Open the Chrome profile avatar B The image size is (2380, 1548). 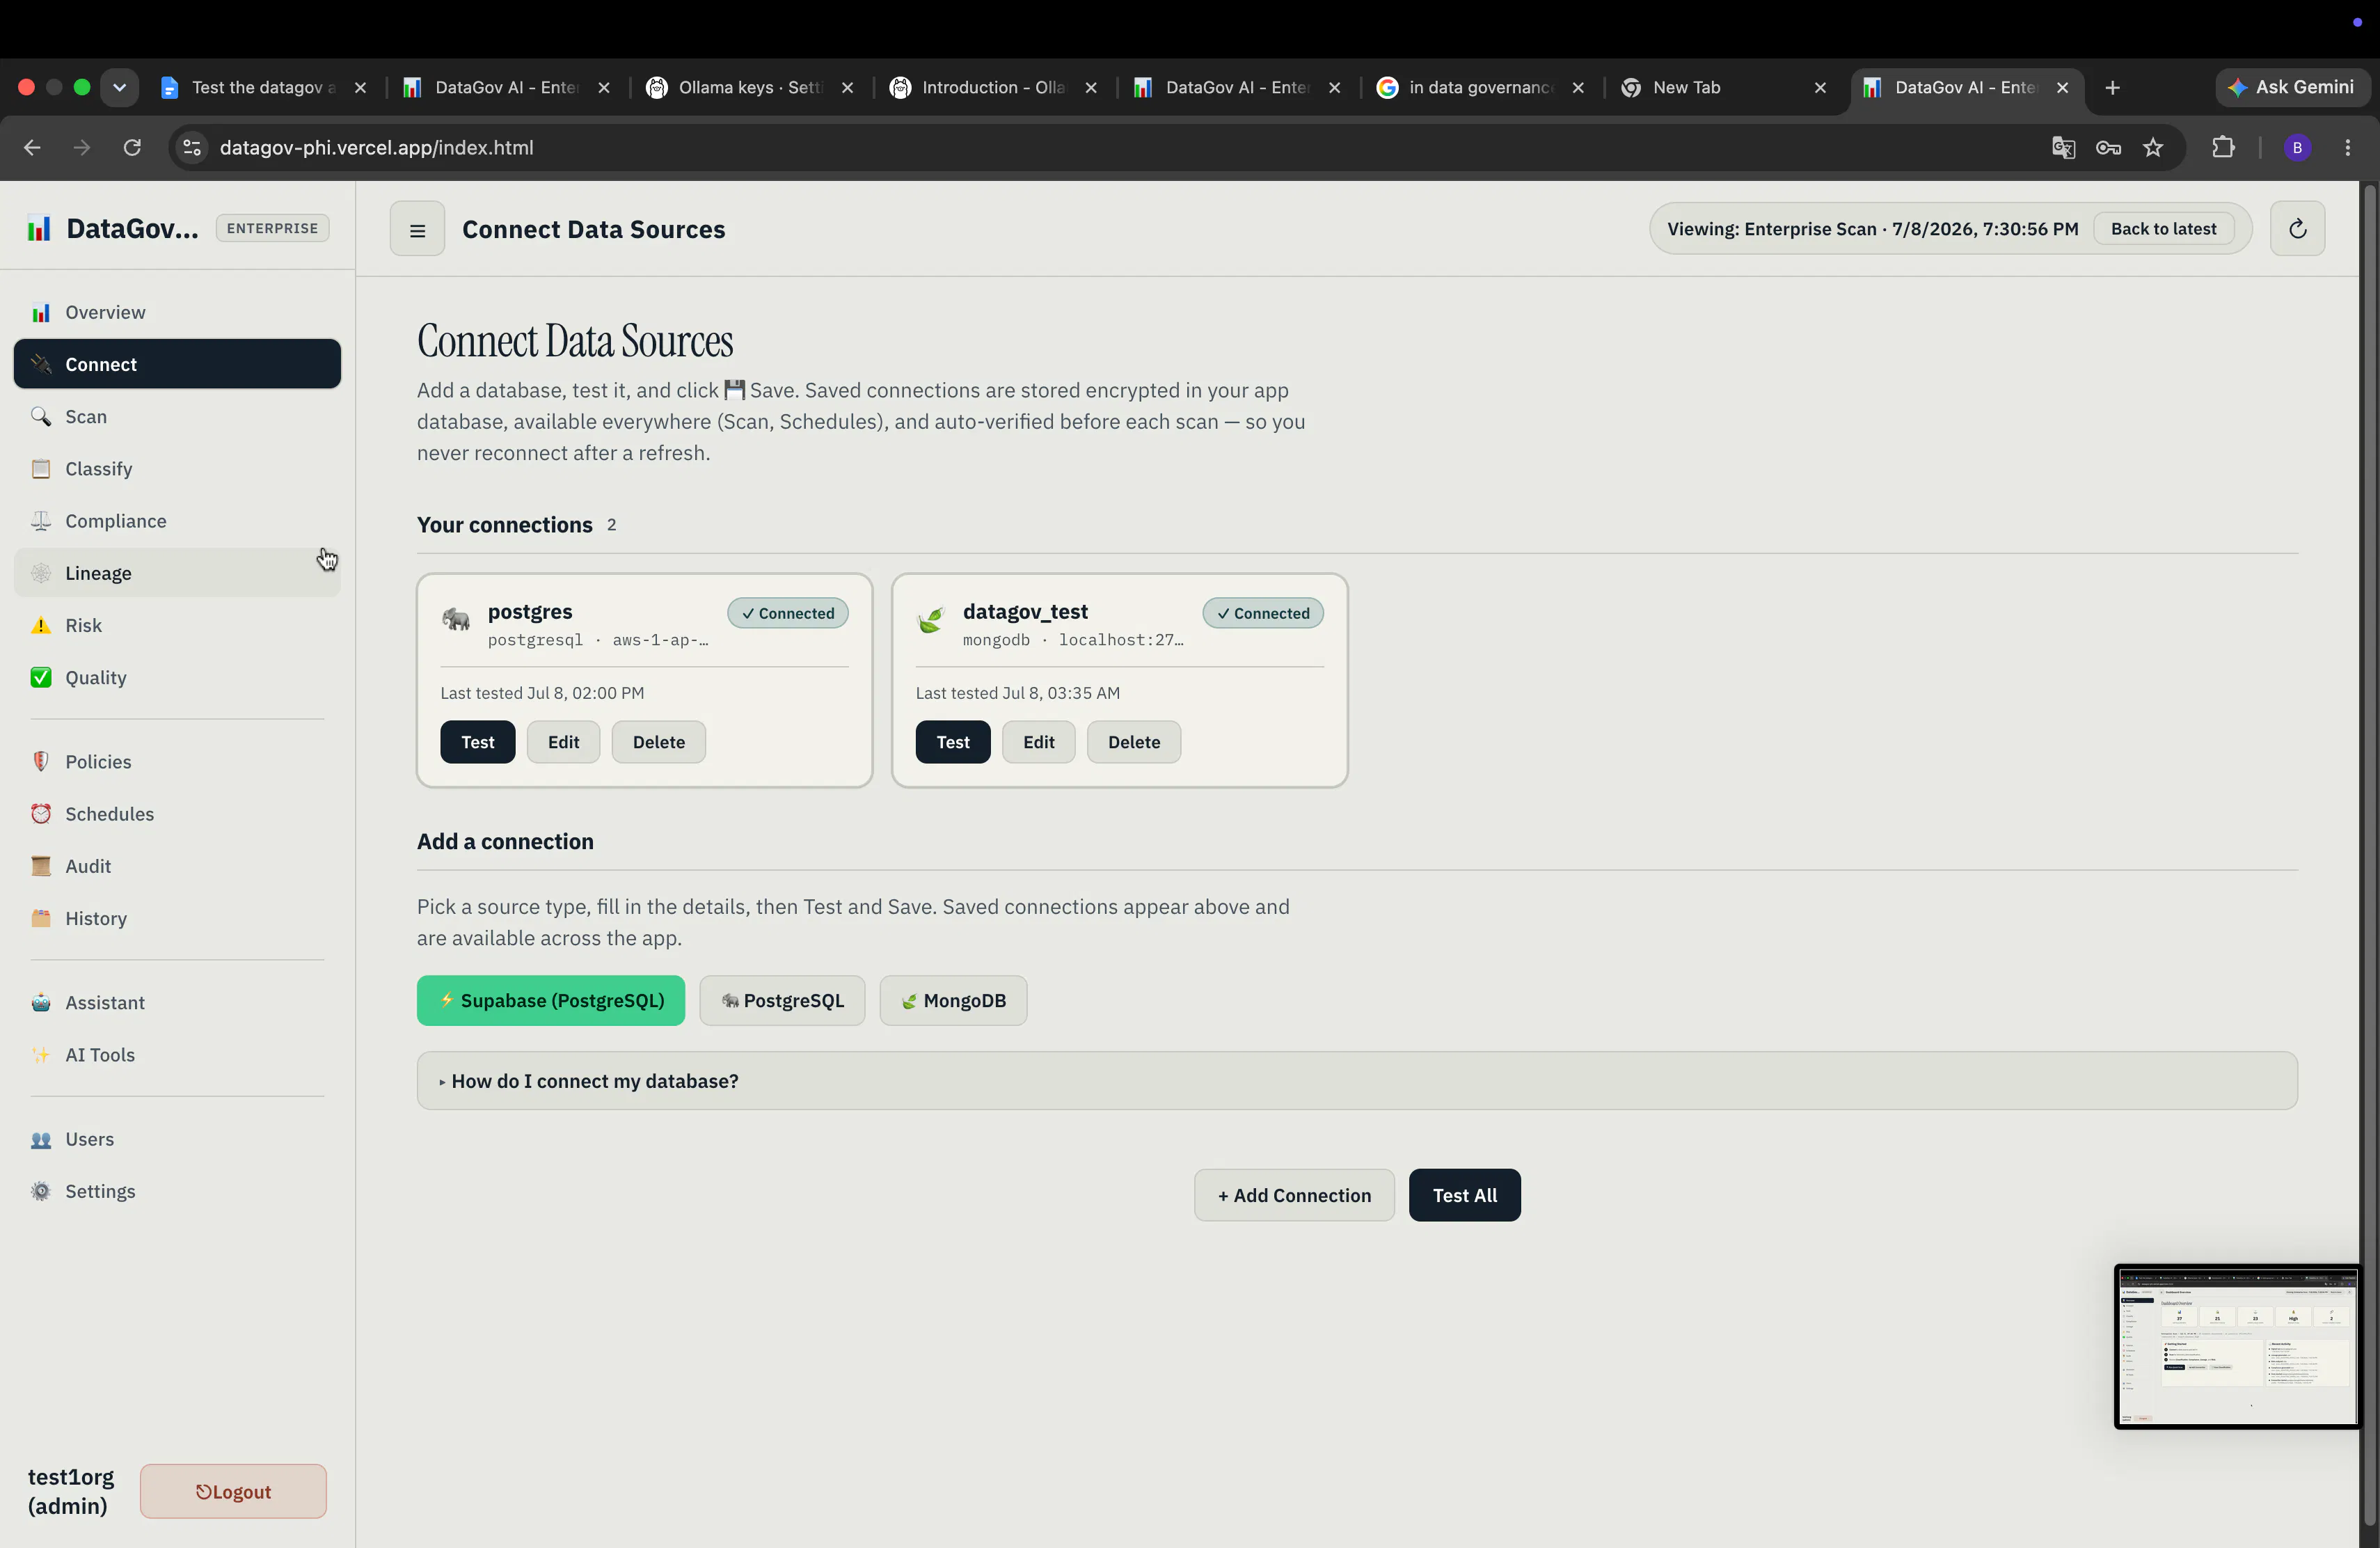click(x=2297, y=147)
